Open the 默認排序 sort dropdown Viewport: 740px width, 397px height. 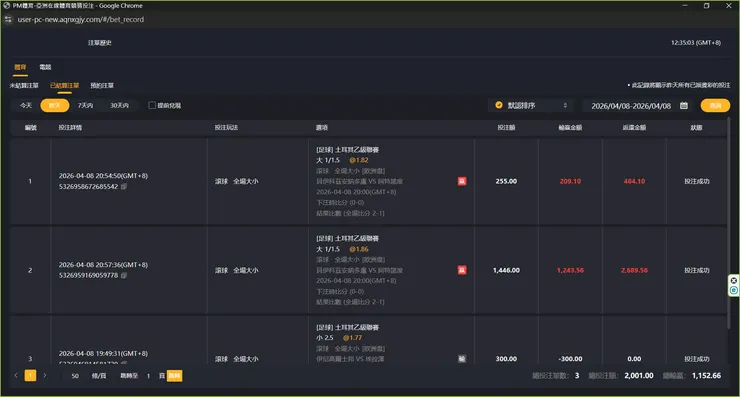531,105
